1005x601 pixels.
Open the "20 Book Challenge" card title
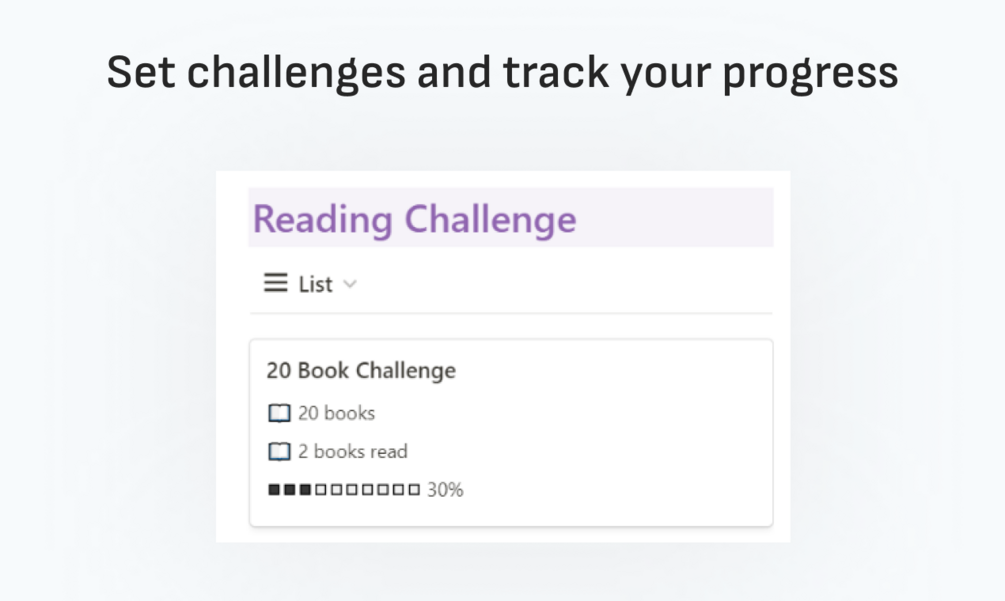pyautogui.click(x=361, y=370)
